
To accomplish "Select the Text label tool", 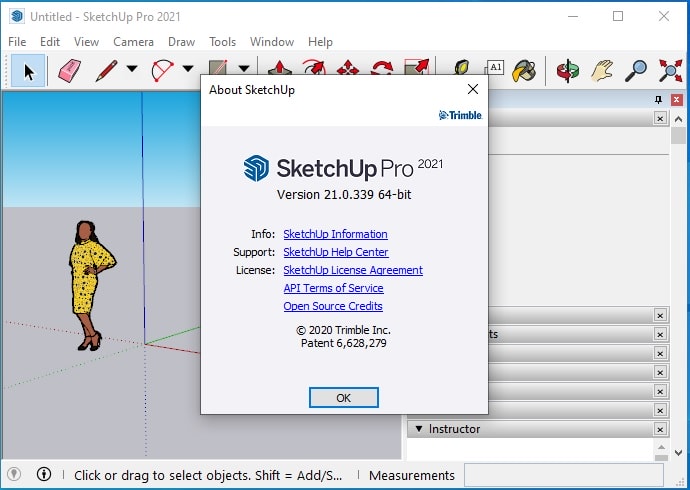I will (494, 67).
